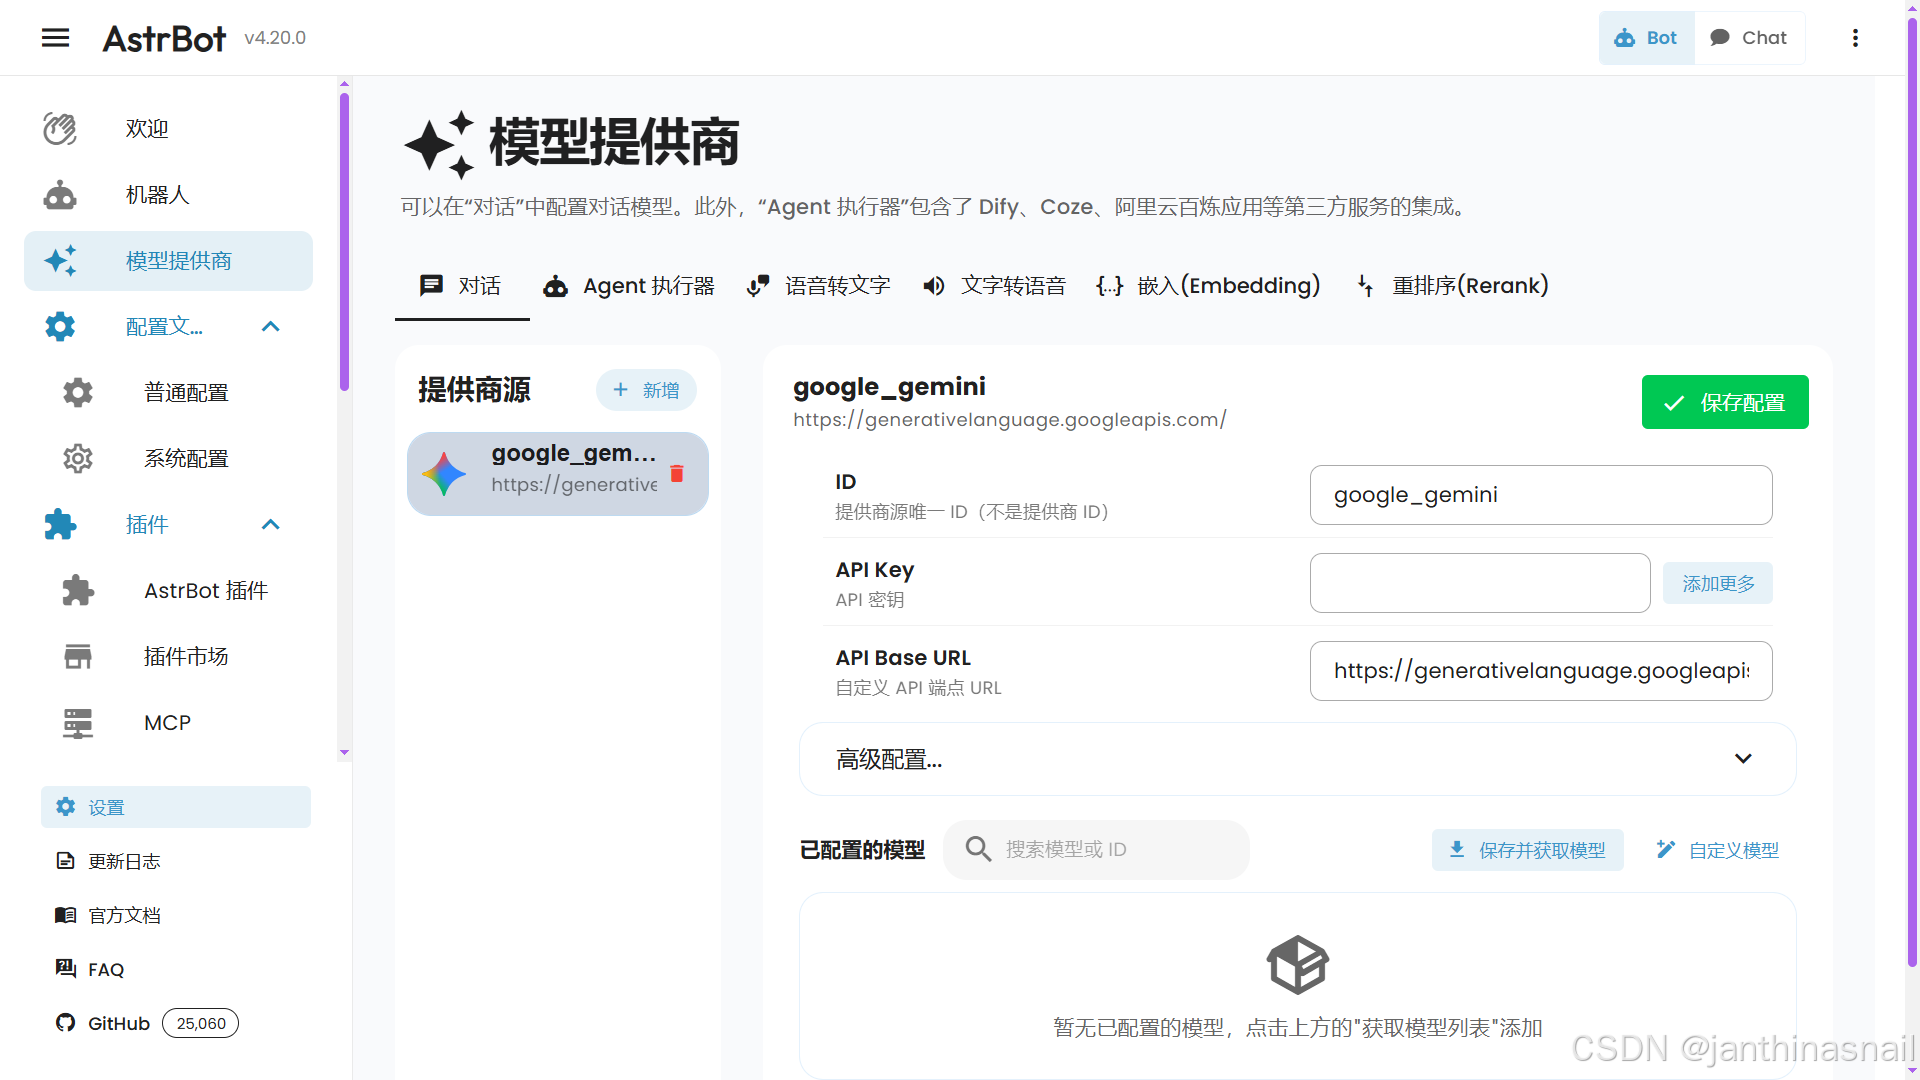This screenshot has height=1080, width=1920.
Task: Click the search magnifier icon
Action: (x=978, y=850)
